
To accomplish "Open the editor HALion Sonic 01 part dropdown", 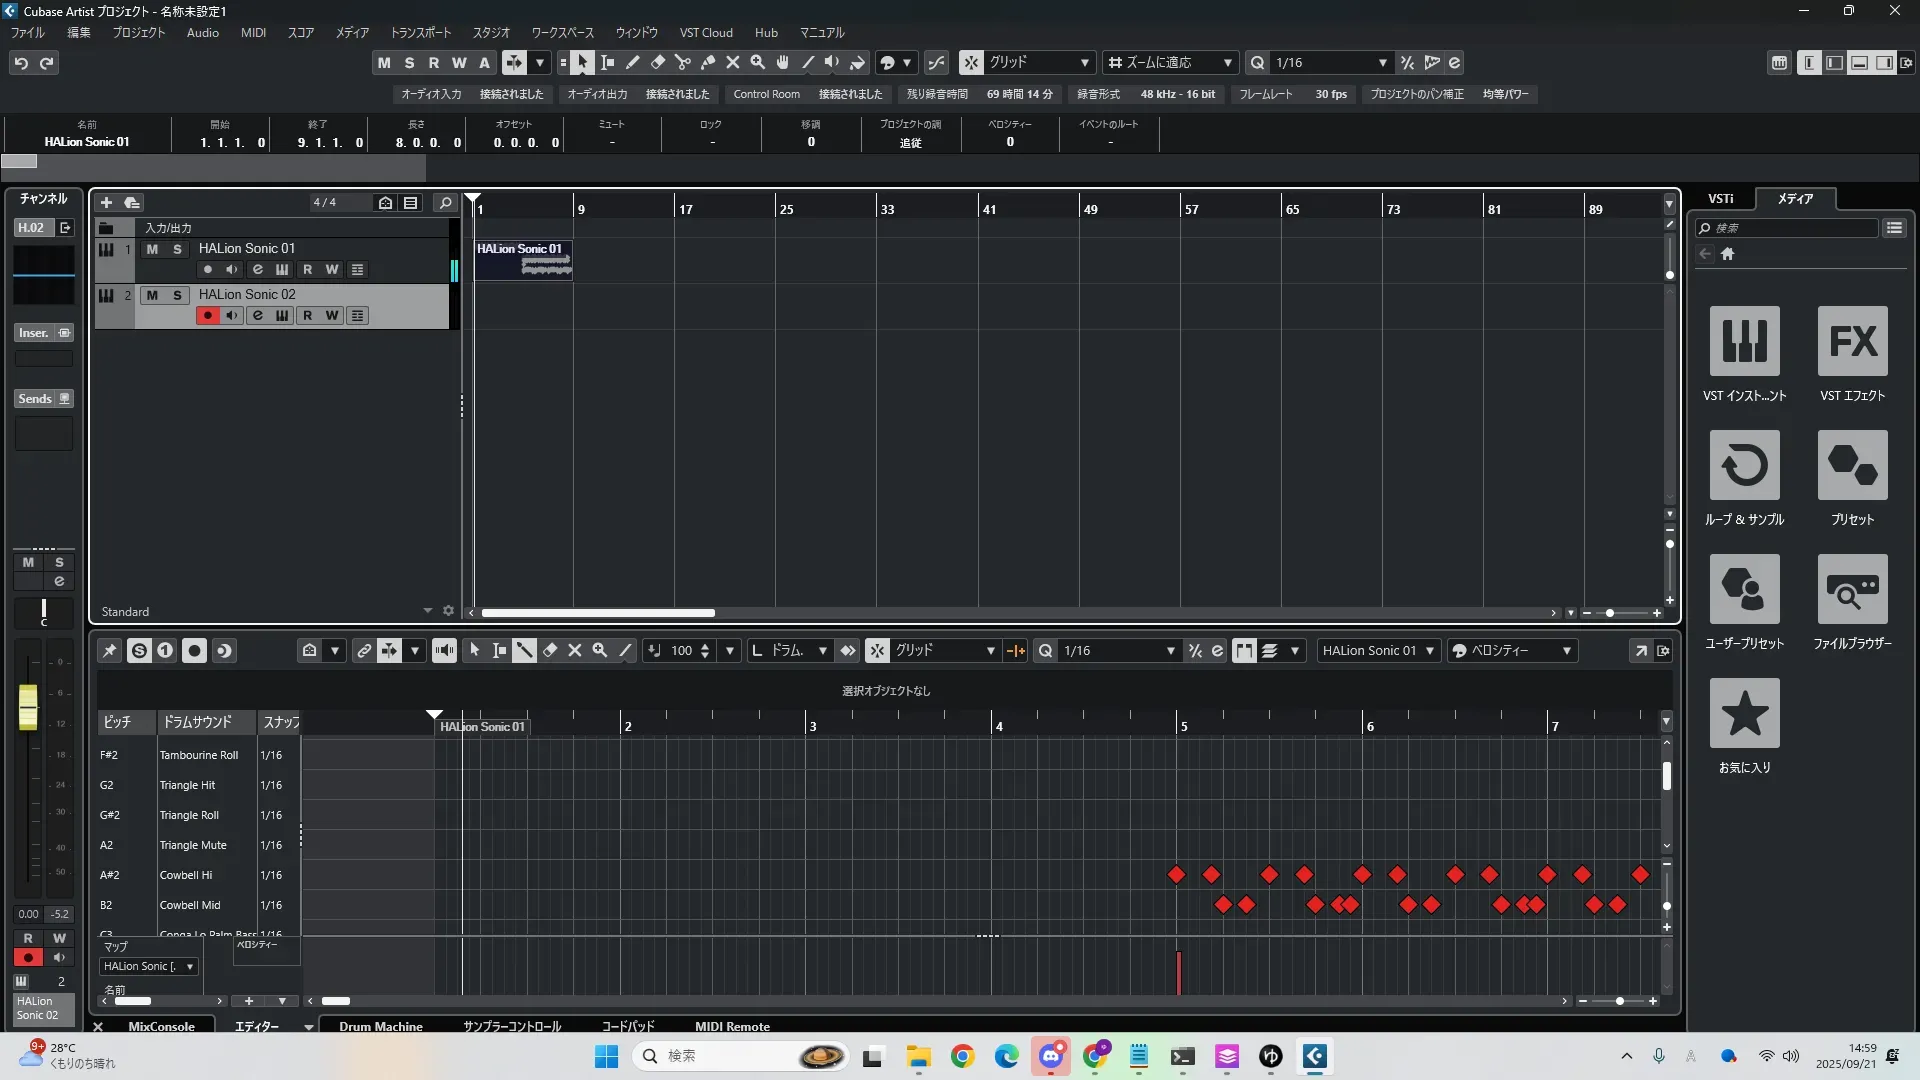I will (1378, 651).
